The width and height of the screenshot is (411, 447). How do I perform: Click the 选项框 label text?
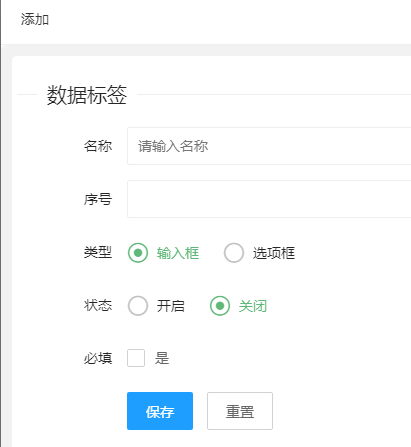tap(274, 253)
